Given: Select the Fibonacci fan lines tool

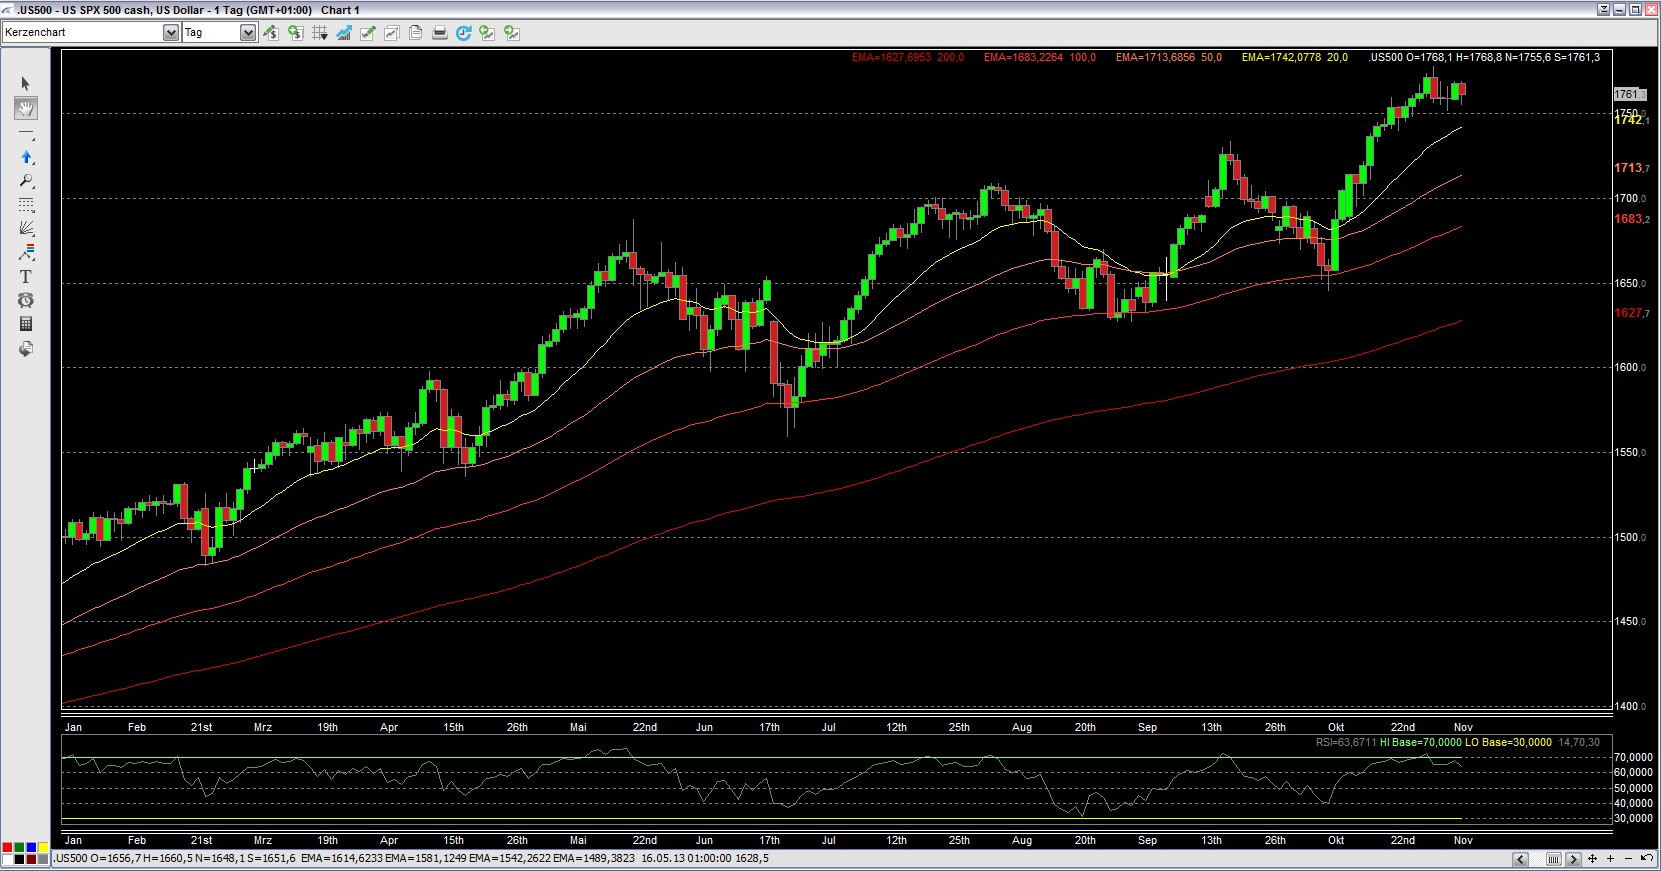Looking at the screenshot, I should pos(26,228).
